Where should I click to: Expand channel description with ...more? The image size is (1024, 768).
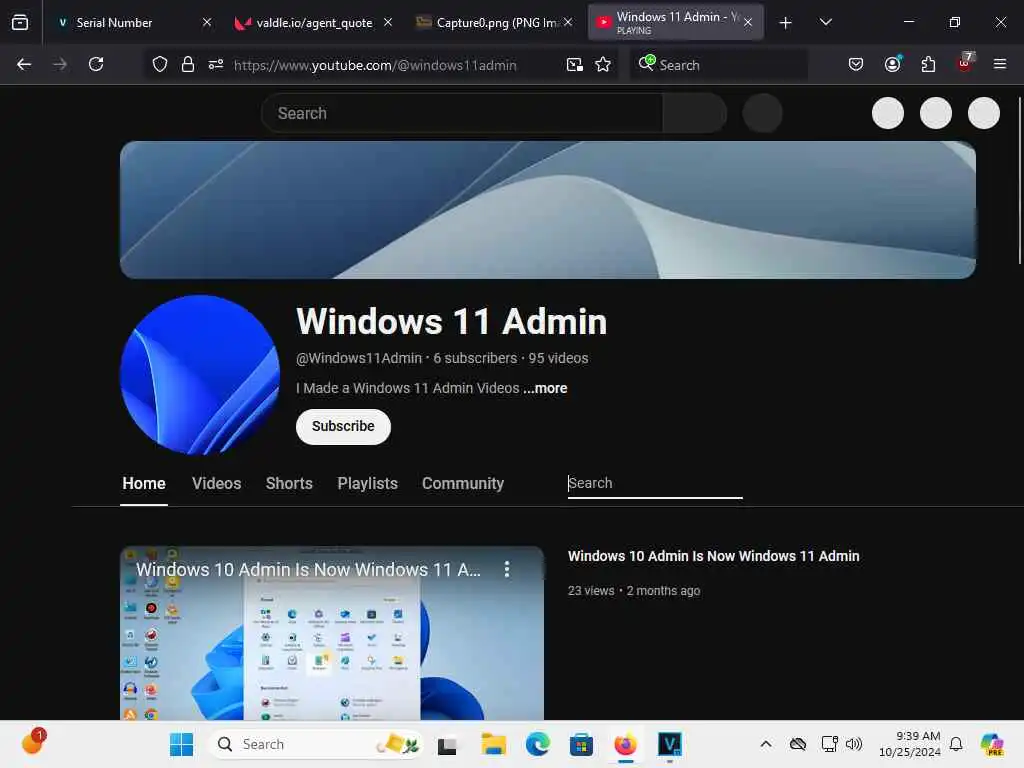point(545,388)
